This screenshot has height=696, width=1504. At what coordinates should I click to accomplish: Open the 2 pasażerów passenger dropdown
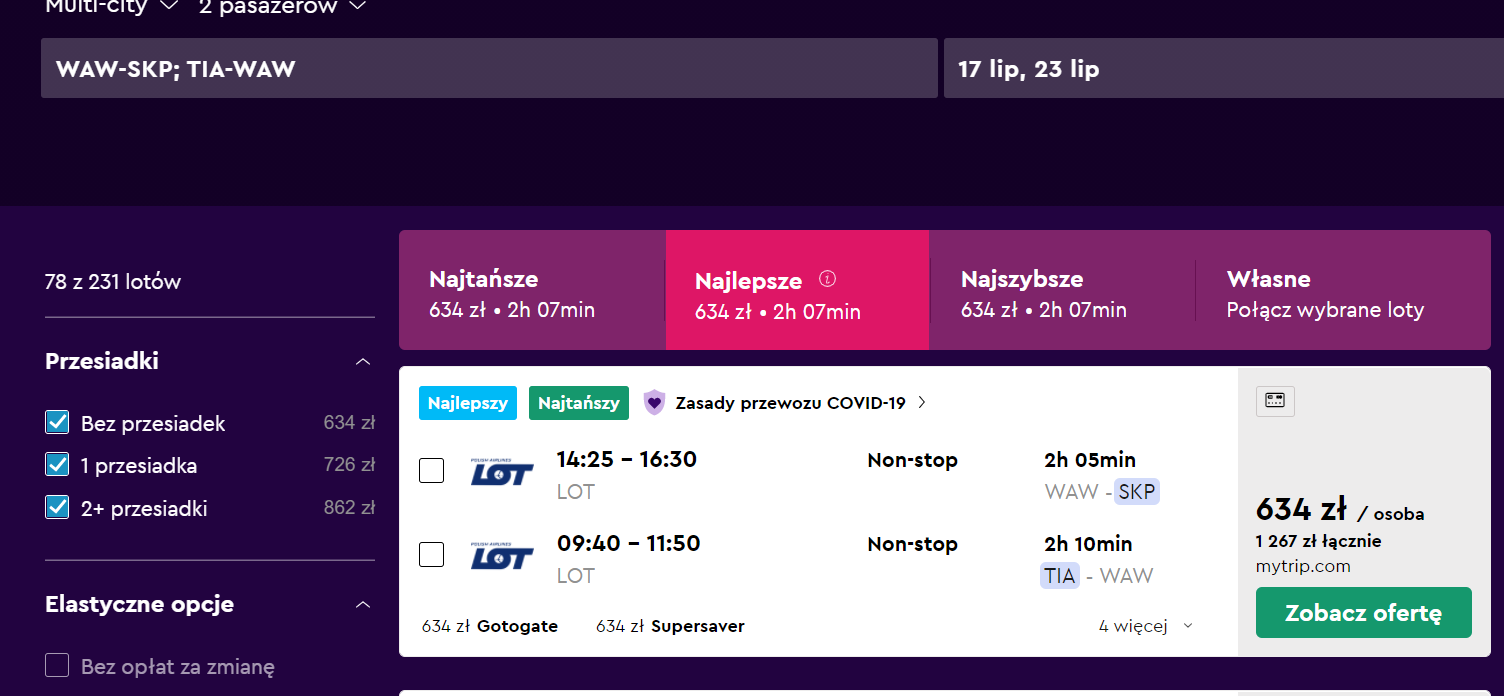point(282,7)
